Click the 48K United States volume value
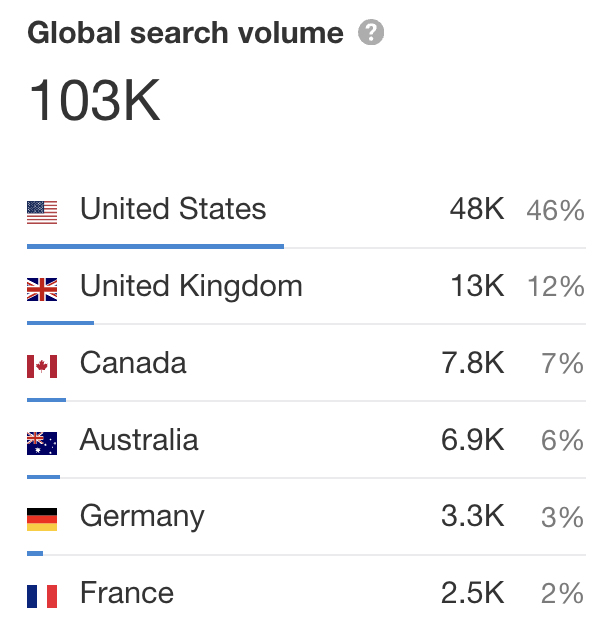This screenshot has height=626, width=612. click(477, 208)
